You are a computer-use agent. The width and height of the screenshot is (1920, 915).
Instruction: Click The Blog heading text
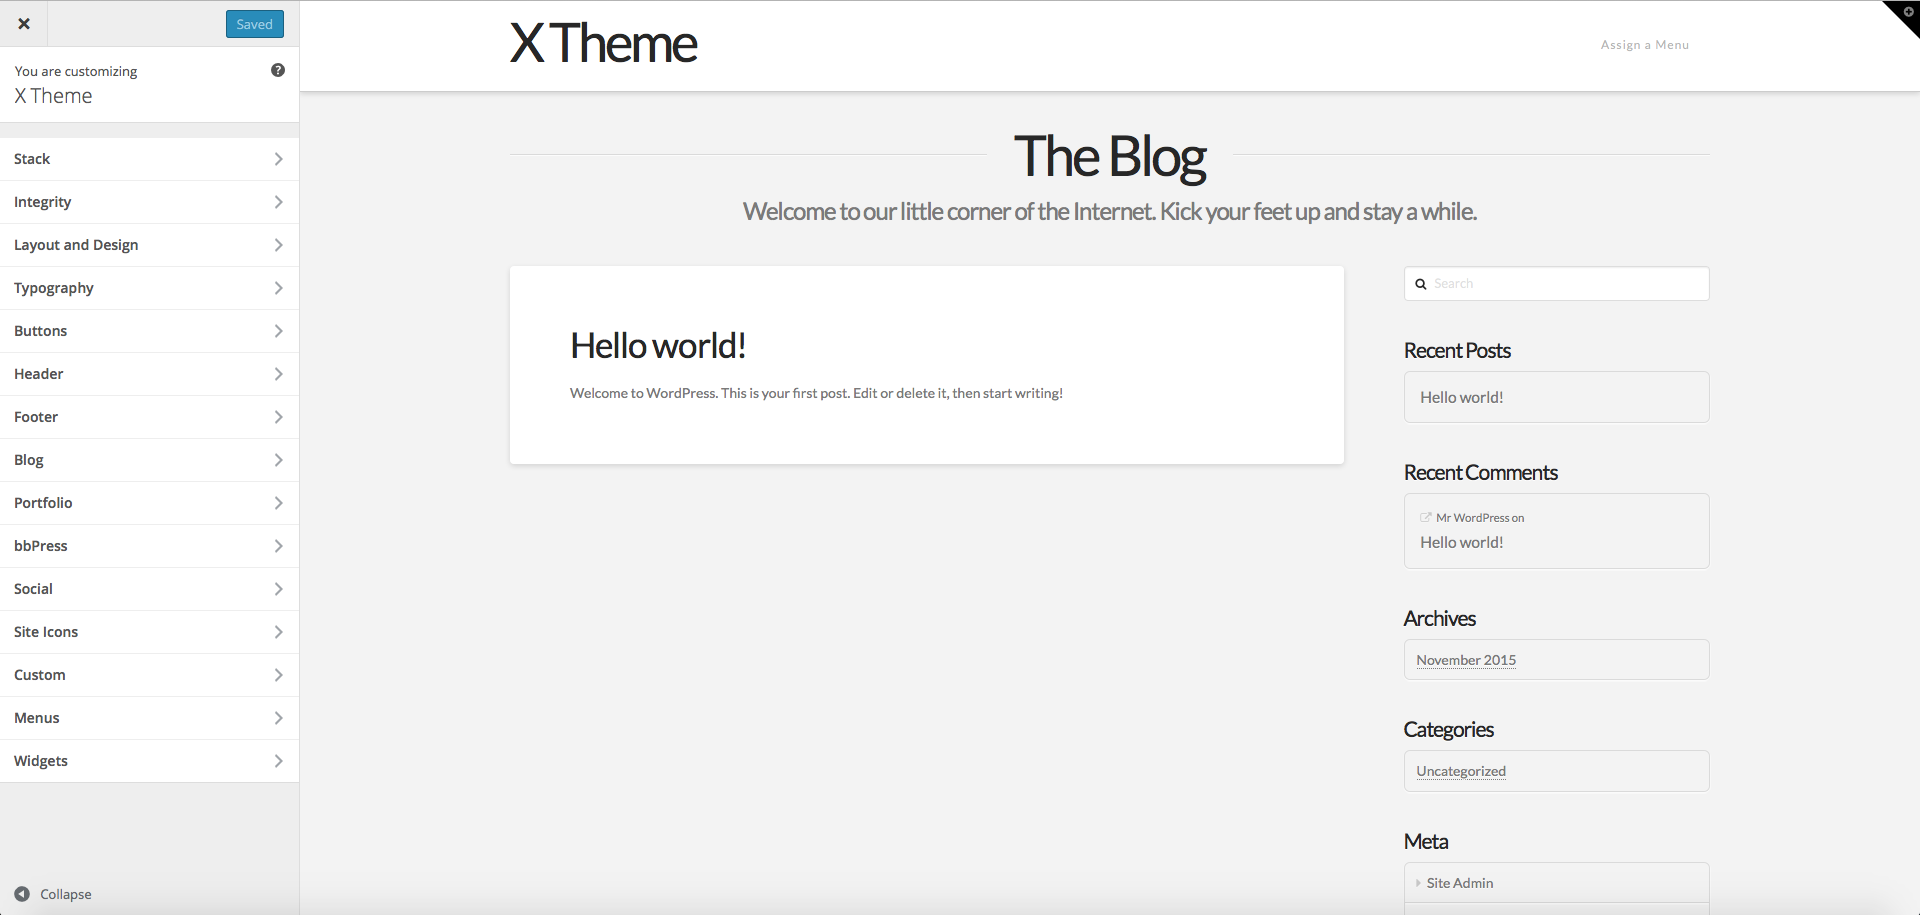pos(1110,157)
